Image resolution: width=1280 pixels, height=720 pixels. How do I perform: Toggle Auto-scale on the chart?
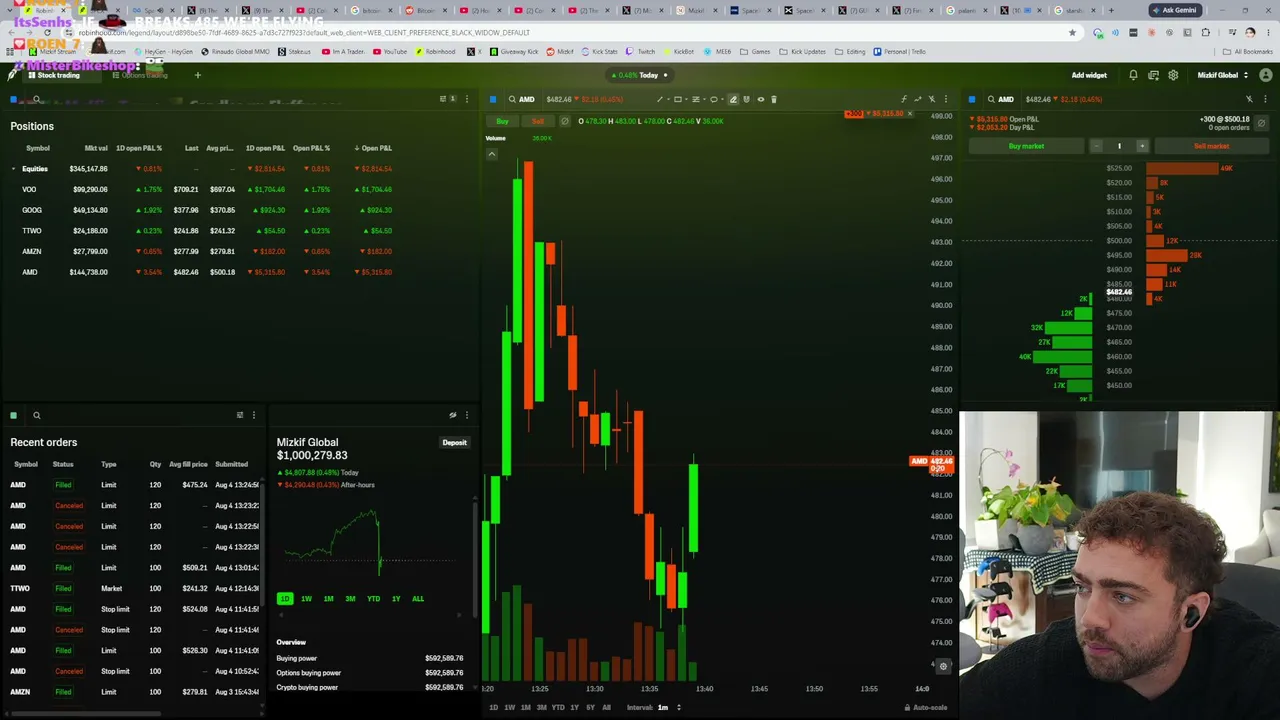[x=925, y=707]
